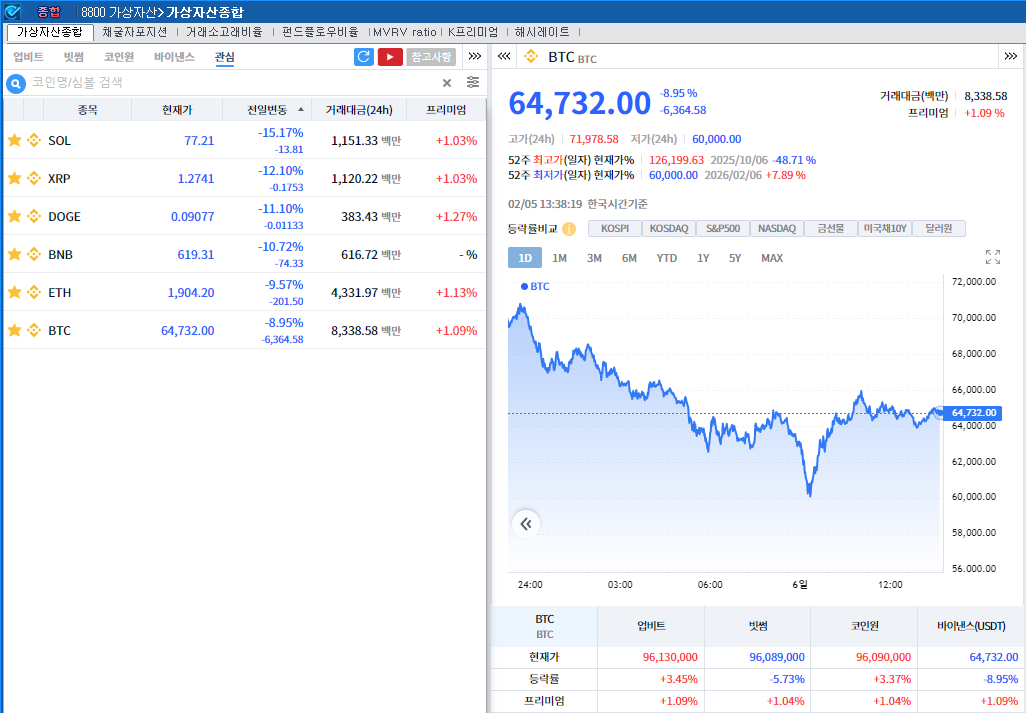
Task: Sort by the 전일변동 column header arrow
Action: [301, 110]
